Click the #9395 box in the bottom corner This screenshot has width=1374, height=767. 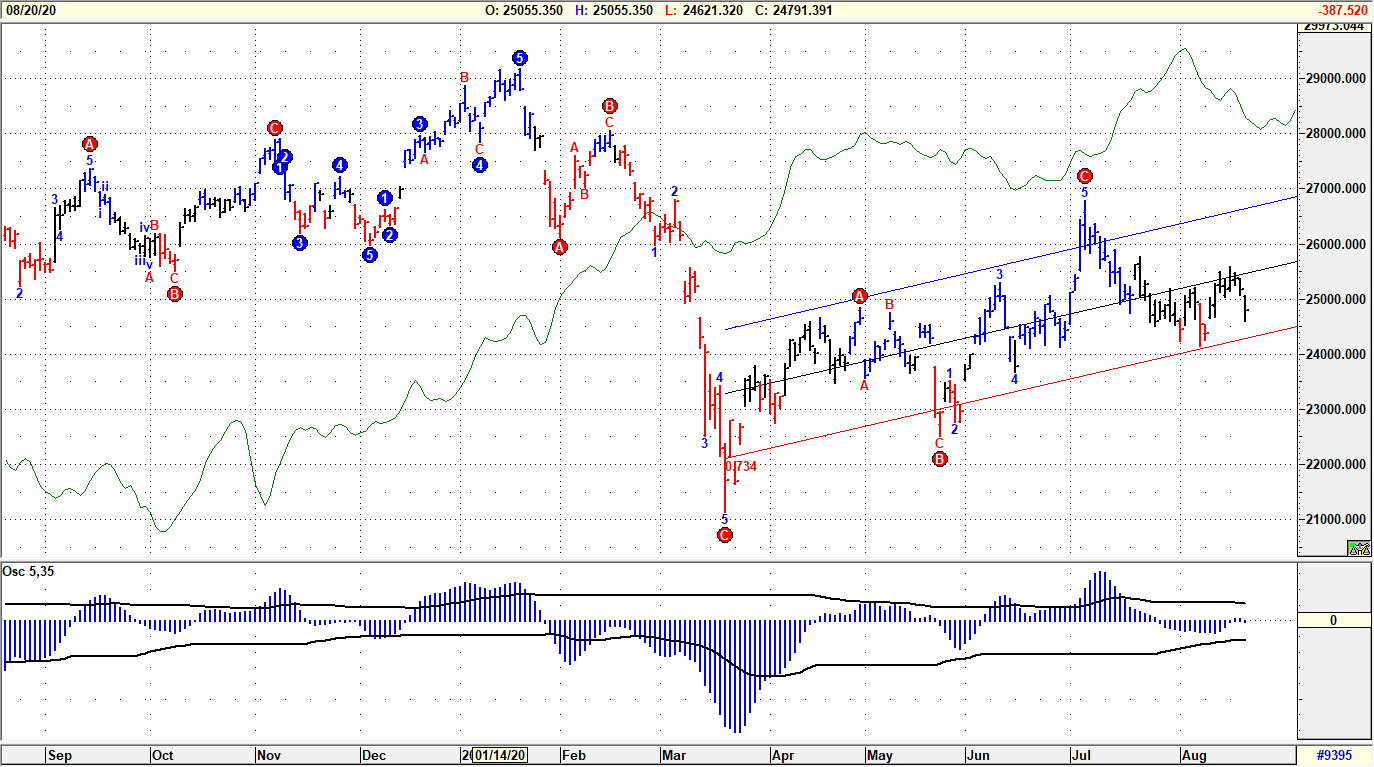coord(1334,754)
